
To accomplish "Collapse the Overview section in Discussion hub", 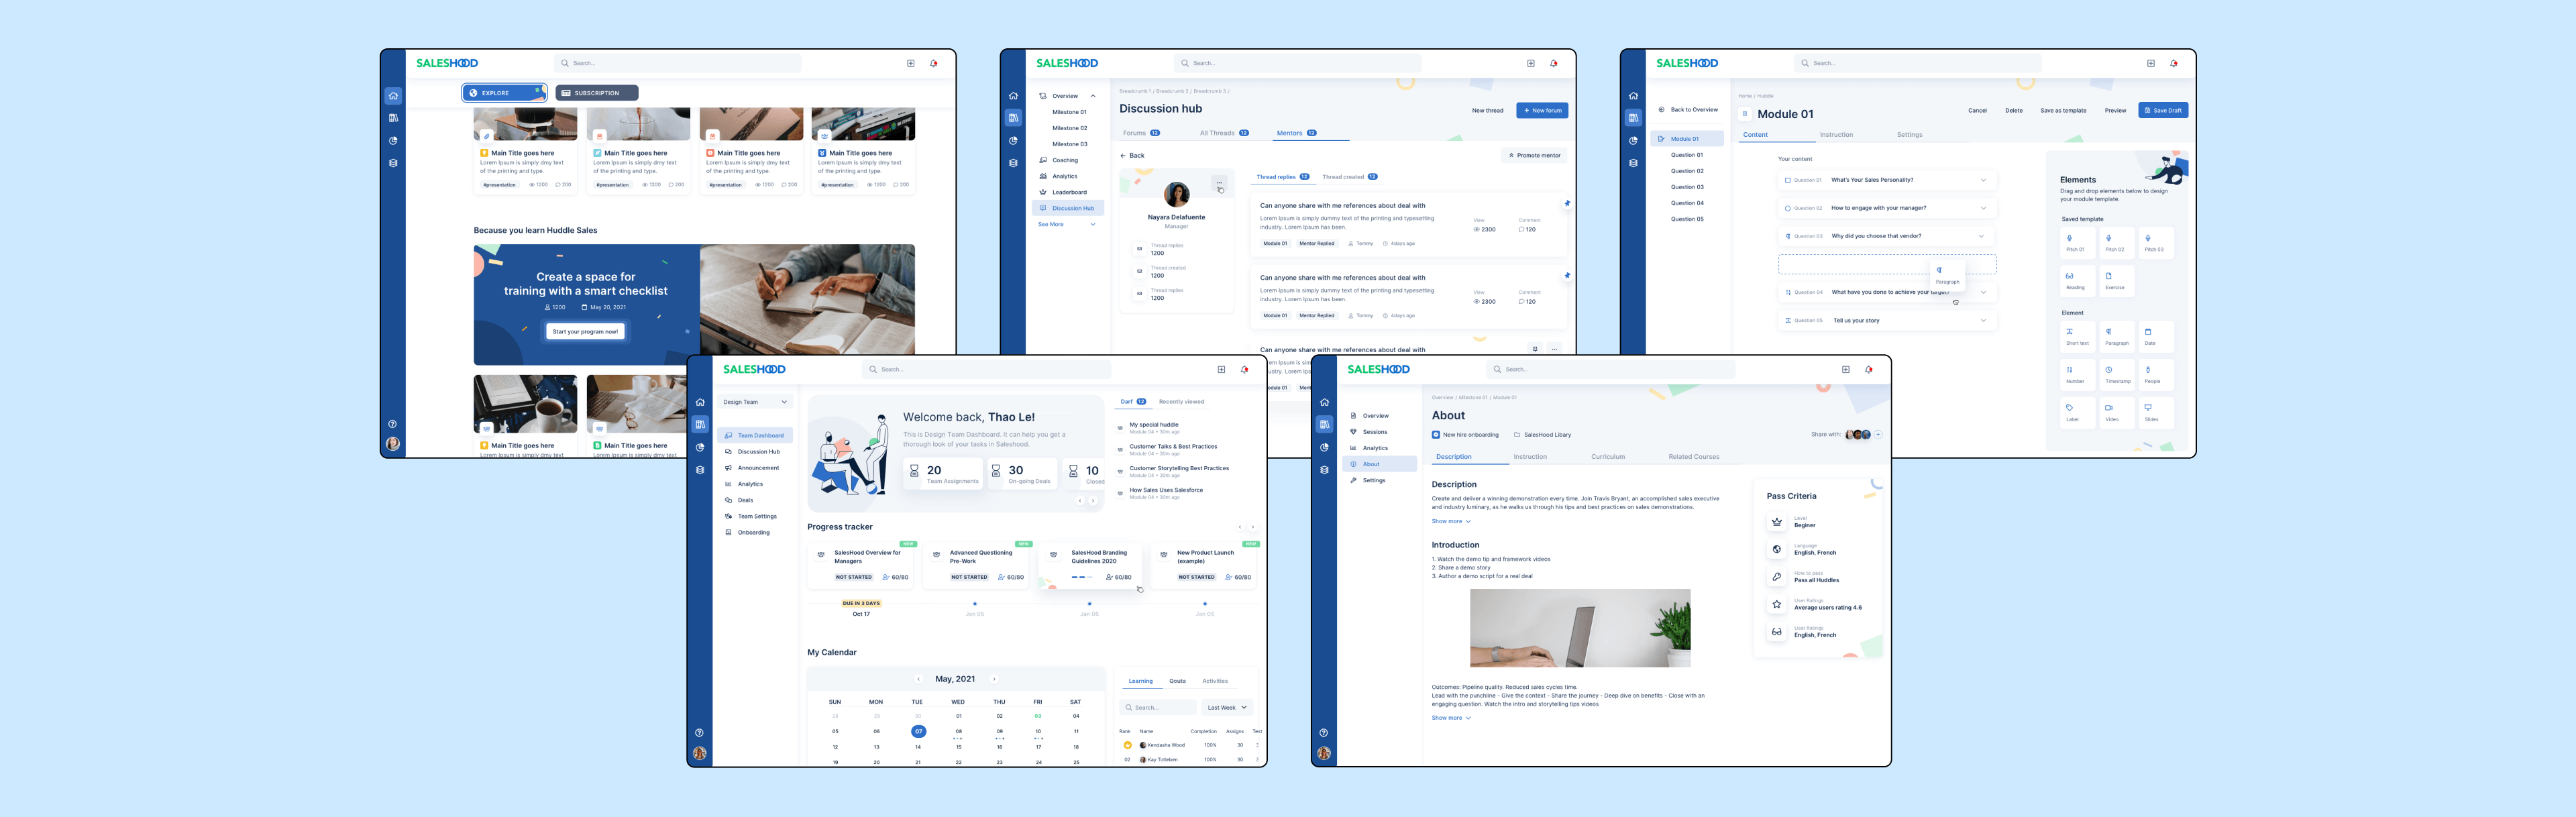I will click(x=1093, y=96).
